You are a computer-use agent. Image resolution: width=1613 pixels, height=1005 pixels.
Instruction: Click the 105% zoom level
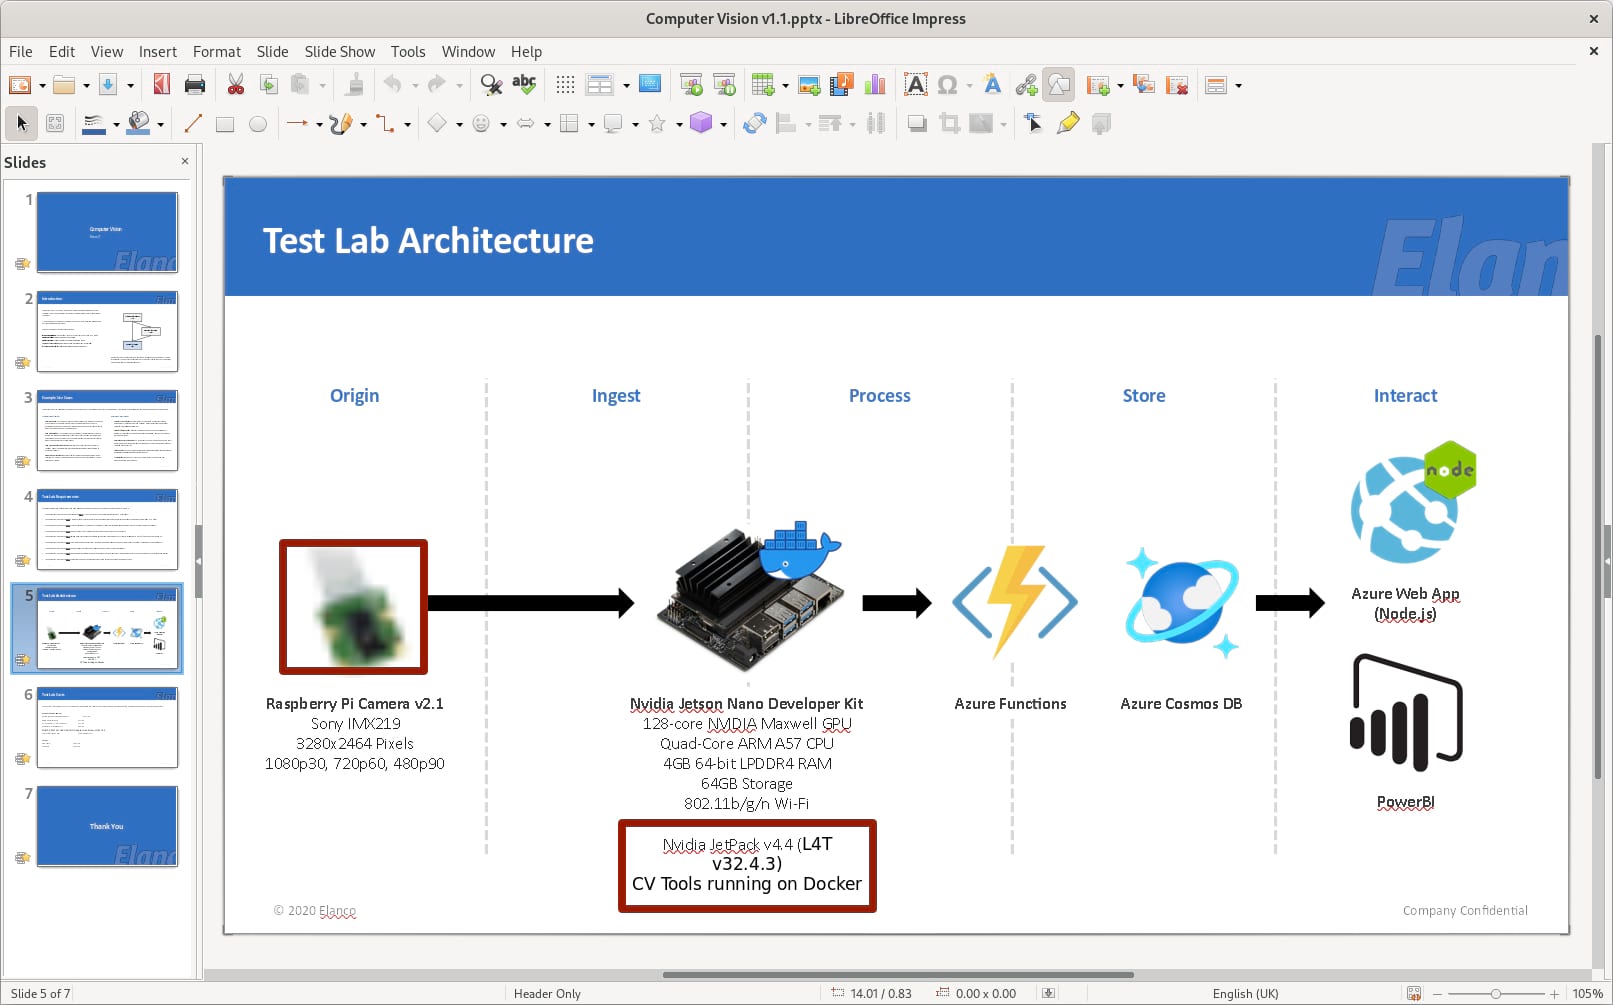click(1587, 993)
